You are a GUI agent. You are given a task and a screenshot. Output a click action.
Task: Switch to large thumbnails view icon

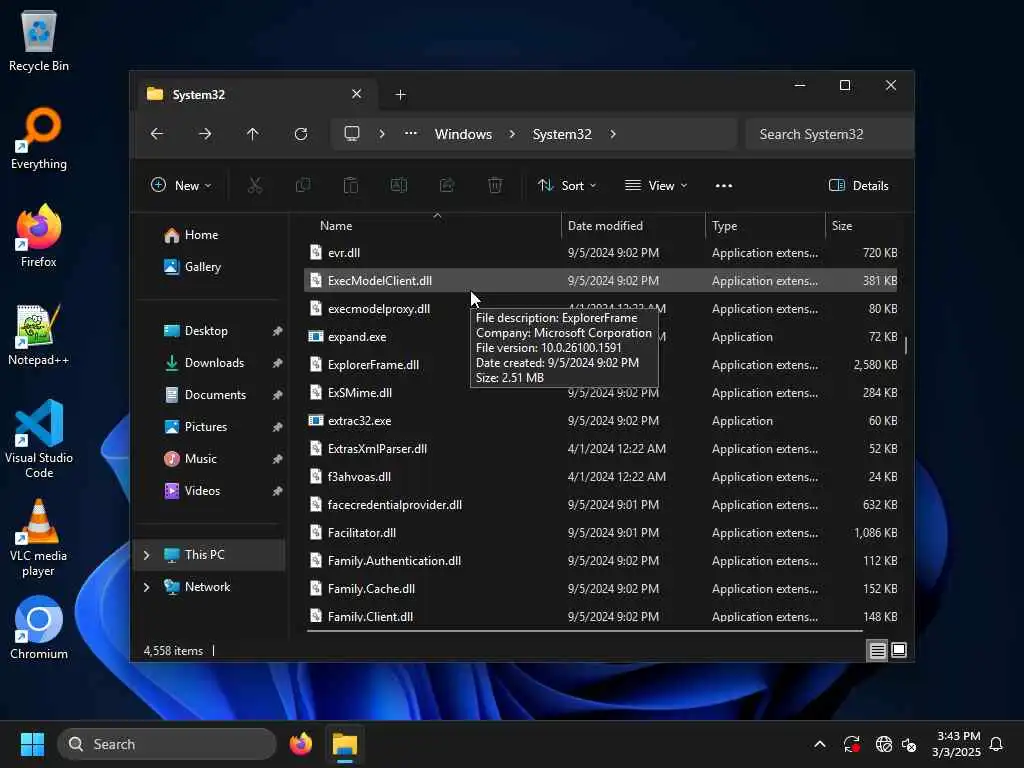[899, 650]
